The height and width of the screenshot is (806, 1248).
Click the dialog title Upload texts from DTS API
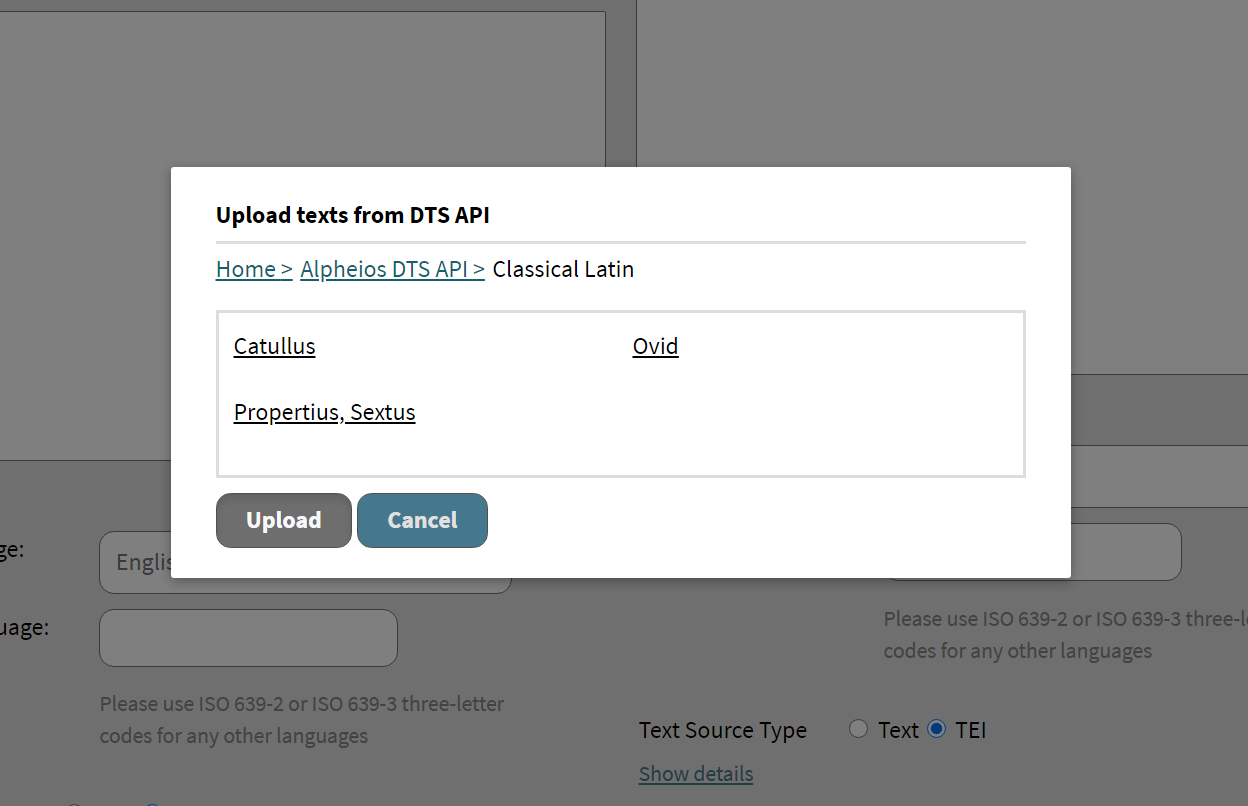tap(352, 215)
